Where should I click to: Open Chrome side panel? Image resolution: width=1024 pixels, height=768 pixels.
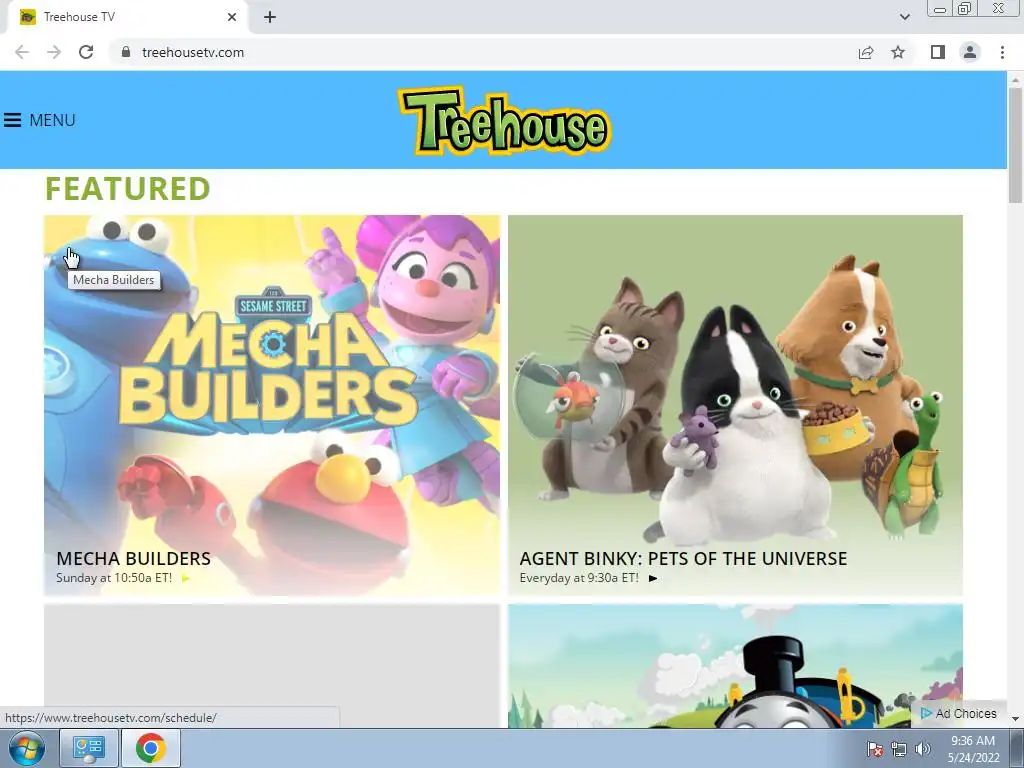click(938, 52)
